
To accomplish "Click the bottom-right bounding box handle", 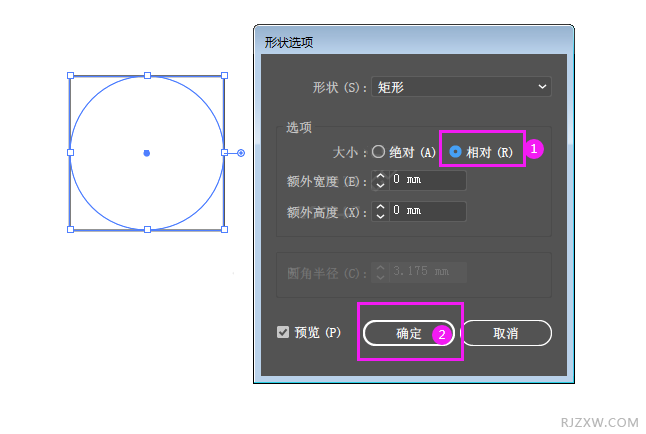I will click(x=224, y=229).
